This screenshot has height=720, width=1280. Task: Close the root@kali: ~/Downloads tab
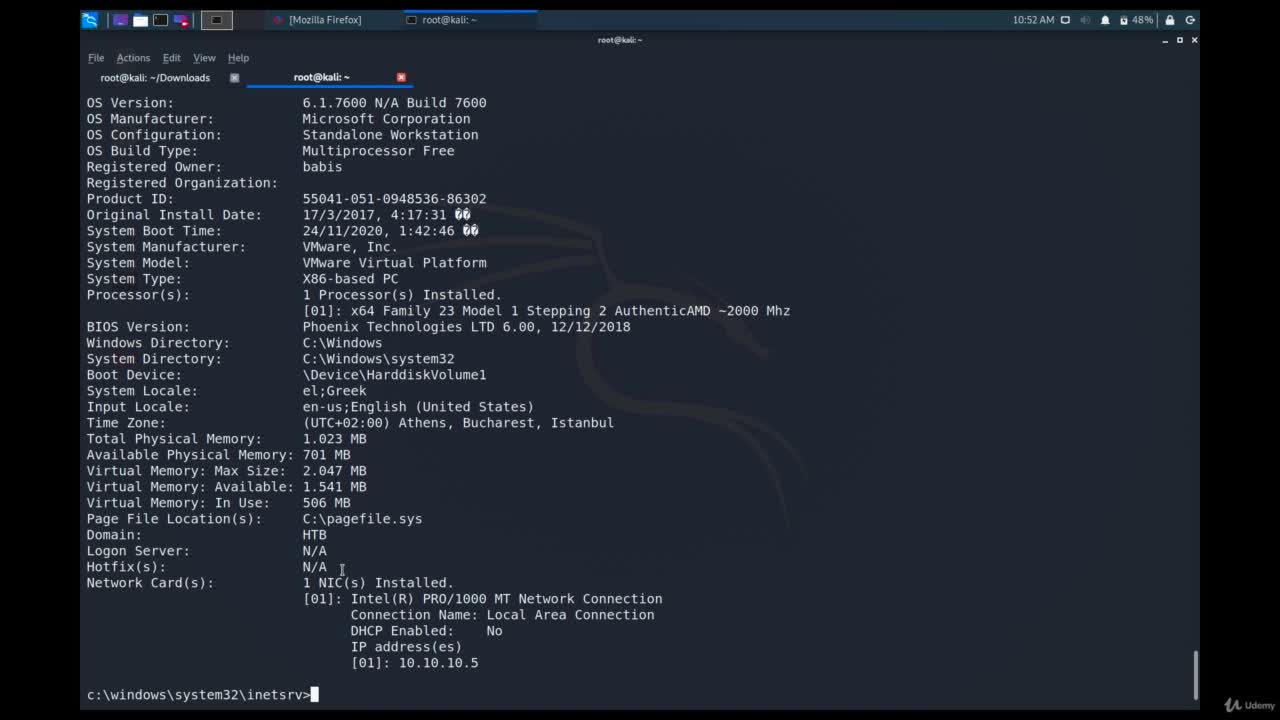click(x=235, y=77)
